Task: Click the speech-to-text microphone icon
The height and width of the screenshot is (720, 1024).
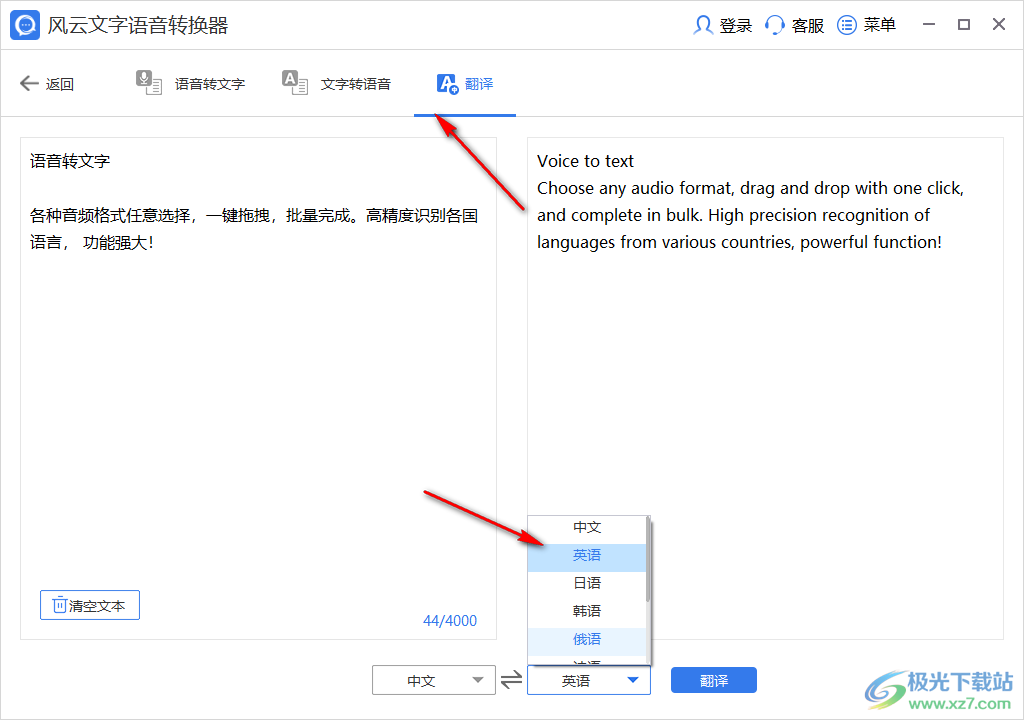Action: coord(149,83)
